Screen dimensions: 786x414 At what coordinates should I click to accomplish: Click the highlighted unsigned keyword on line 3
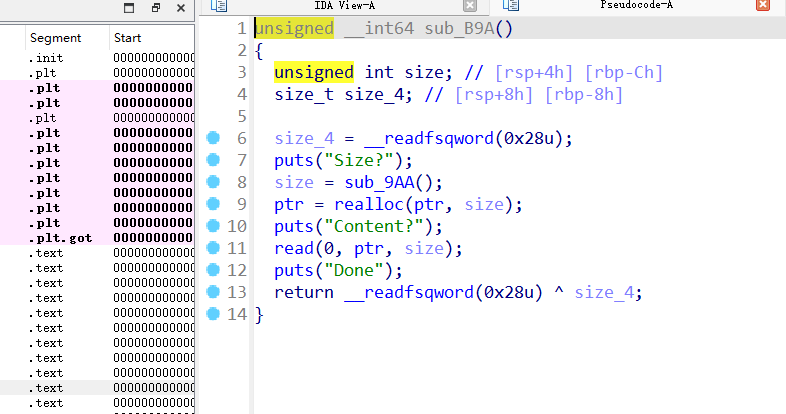[x=314, y=72]
